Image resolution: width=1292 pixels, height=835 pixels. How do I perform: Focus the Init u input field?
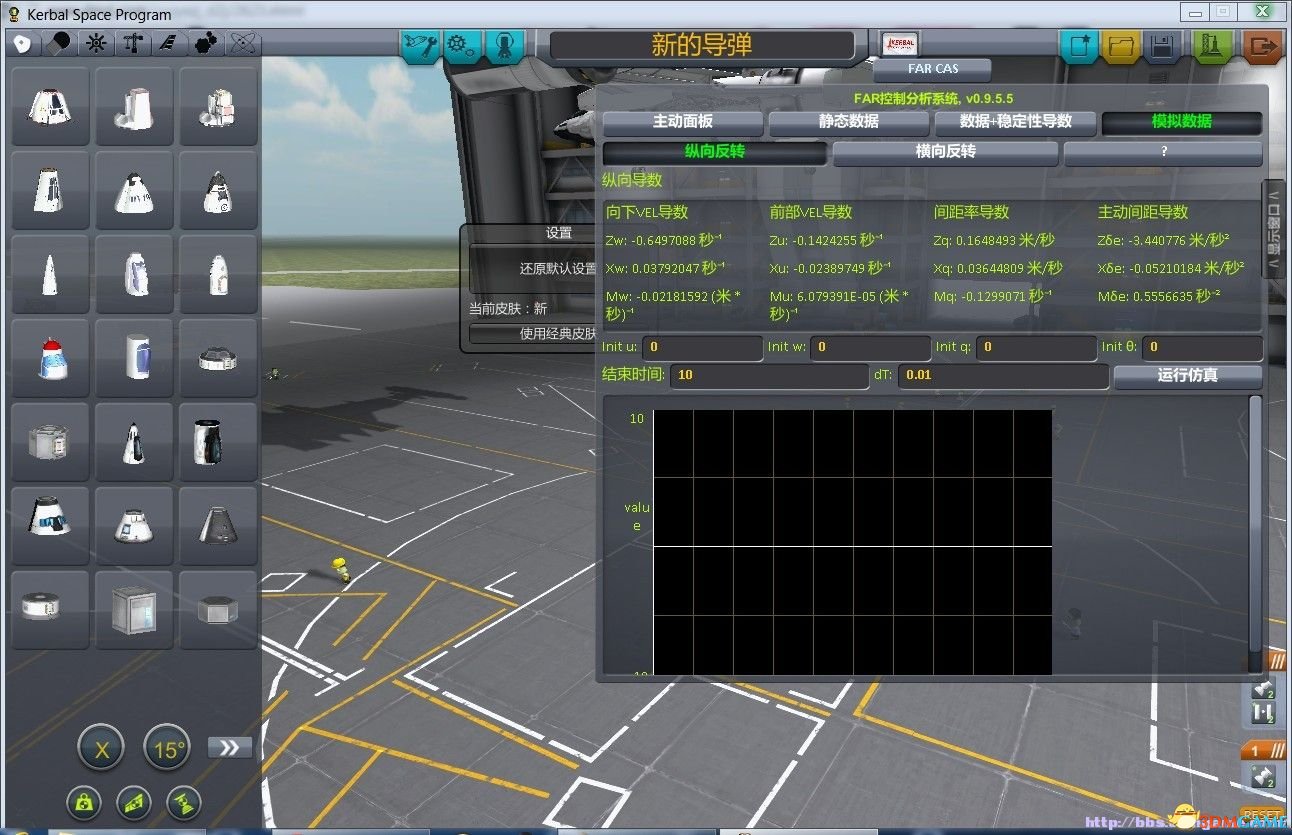[702, 347]
